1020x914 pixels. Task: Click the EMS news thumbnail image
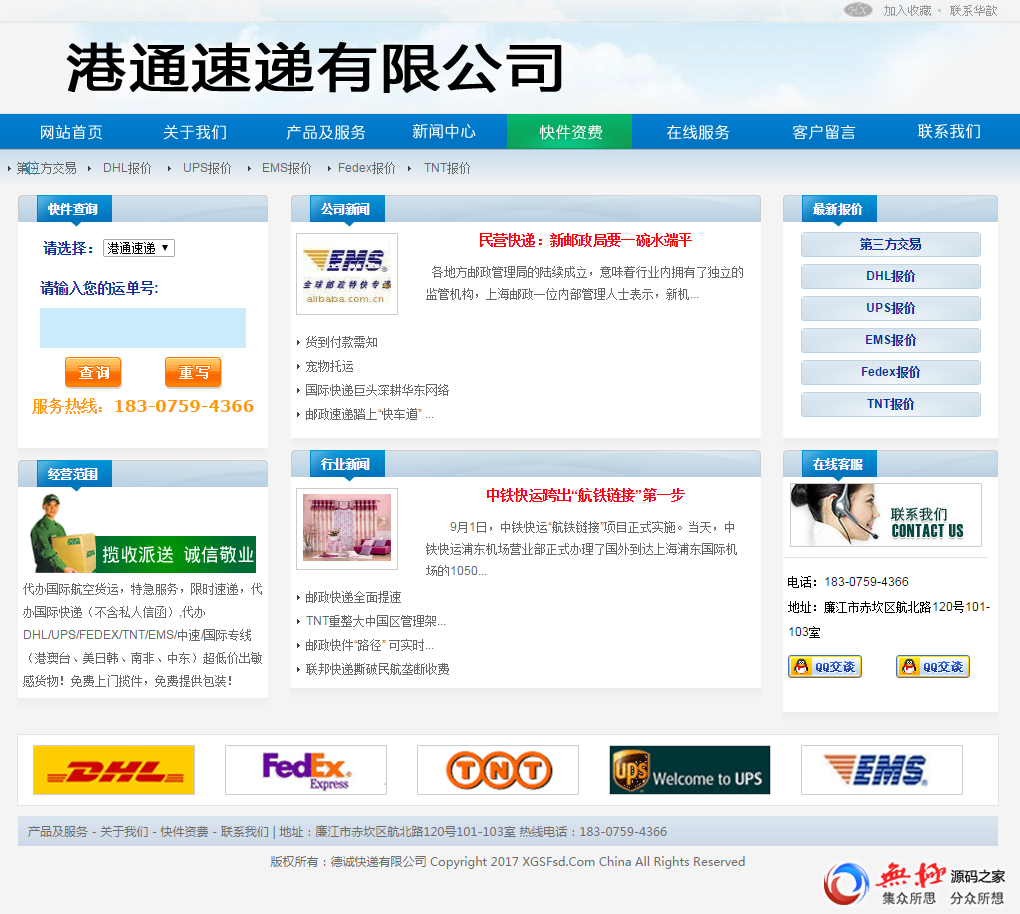[347, 274]
